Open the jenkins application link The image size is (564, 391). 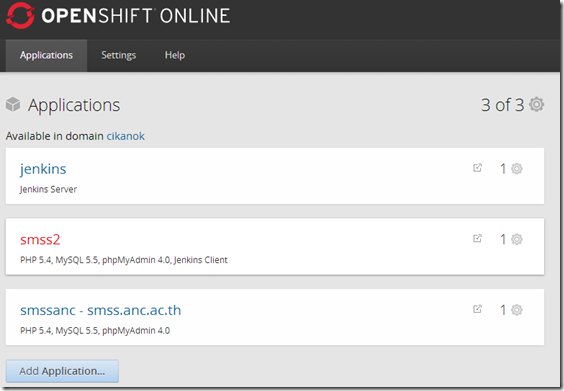[43, 169]
